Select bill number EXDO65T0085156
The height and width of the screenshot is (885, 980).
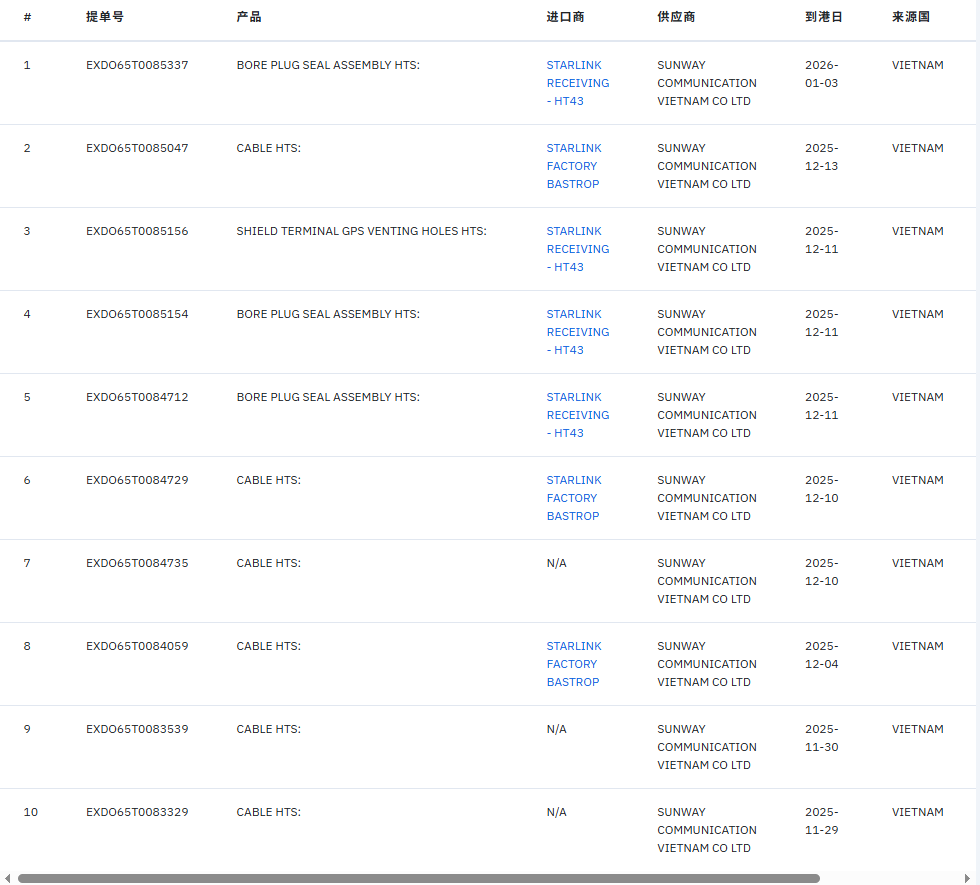tap(137, 231)
